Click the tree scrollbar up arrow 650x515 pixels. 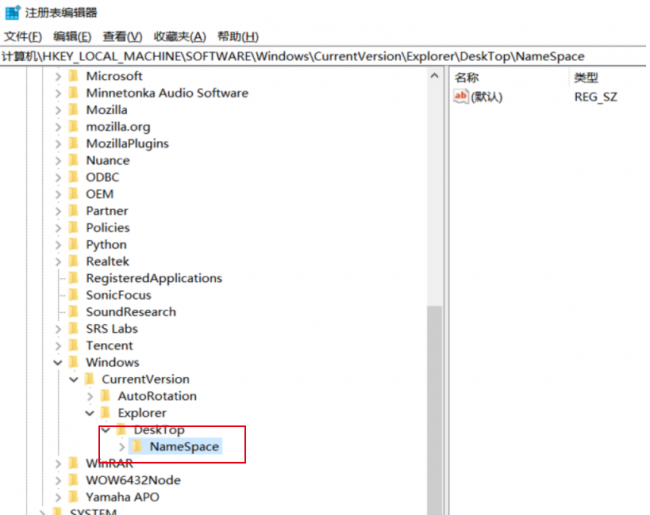[434, 76]
